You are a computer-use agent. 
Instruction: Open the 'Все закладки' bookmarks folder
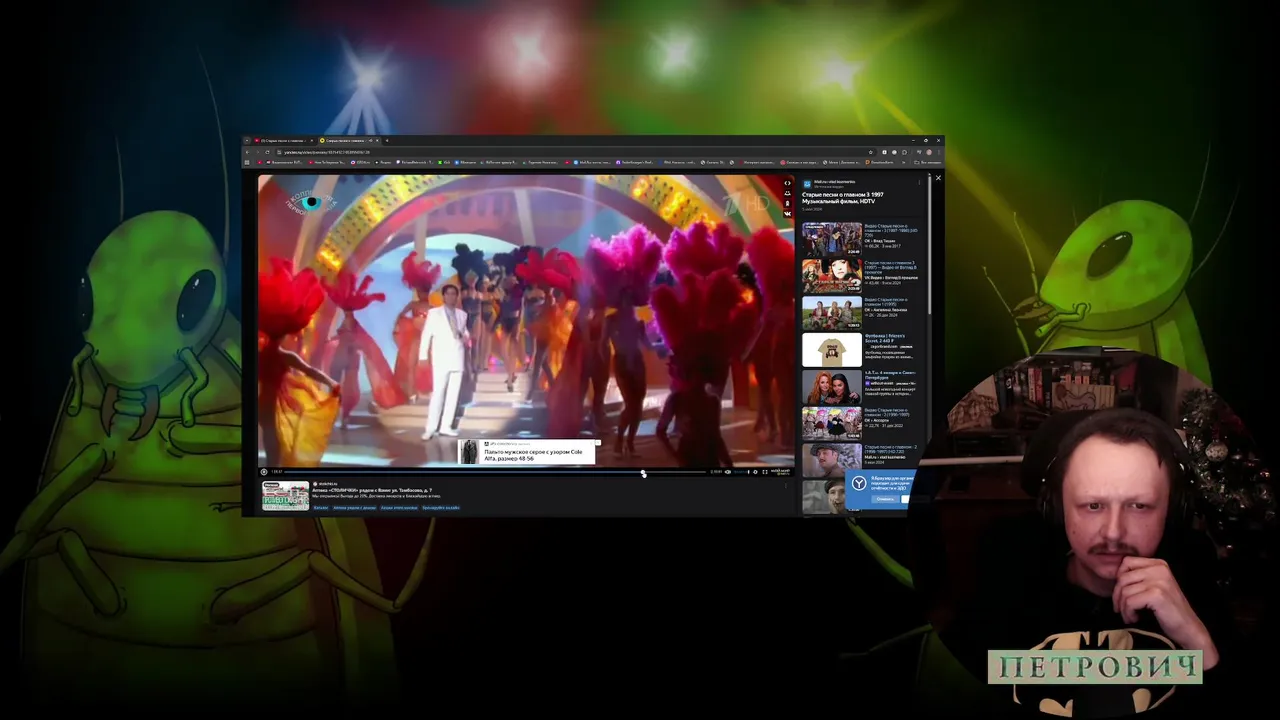pyautogui.click(x=927, y=162)
